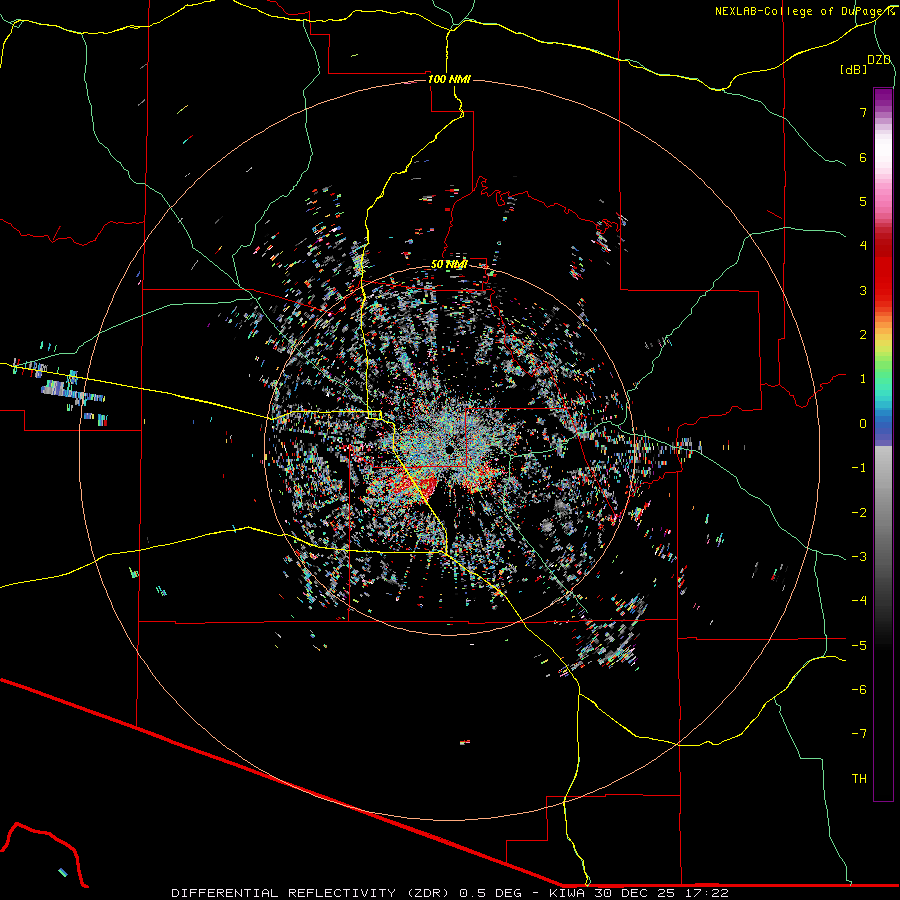Click the purple top segment of color bar
Image resolution: width=900 pixels, height=900 pixels.
(883, 98)
